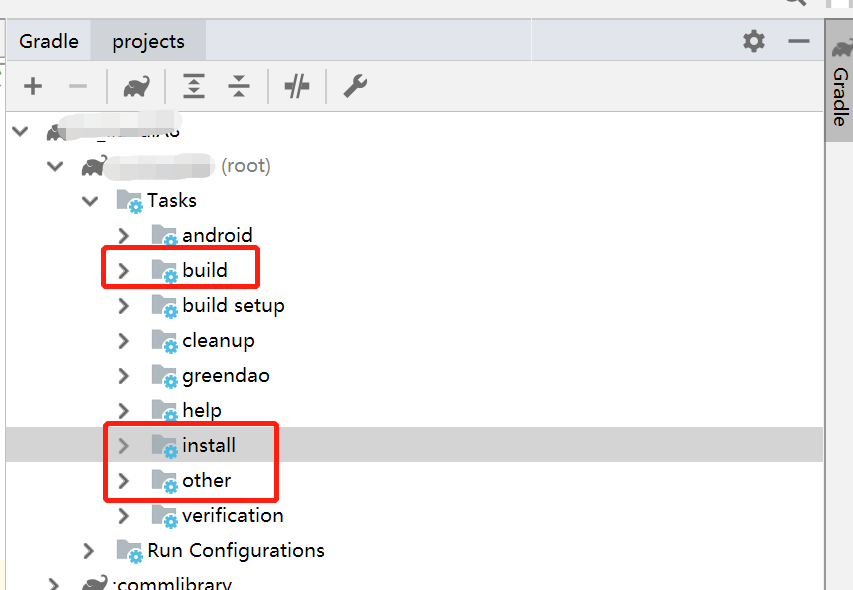
Task: Expand the install task group
Action: 123,445
